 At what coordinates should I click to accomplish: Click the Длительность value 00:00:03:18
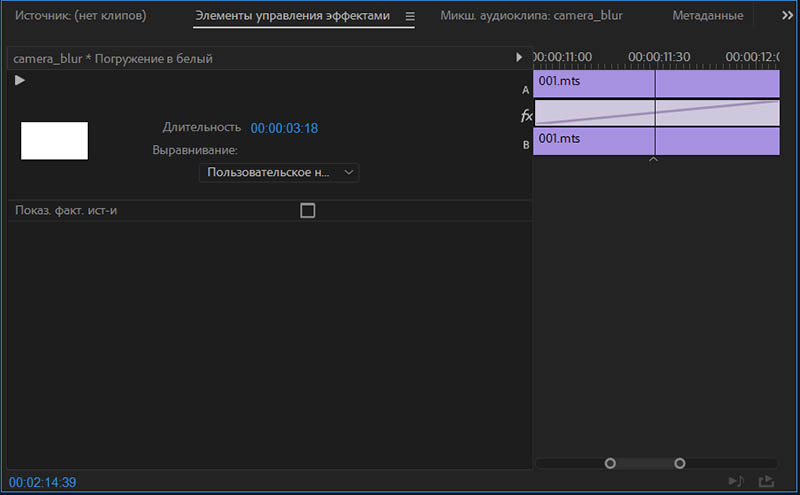tap(284, 128)
